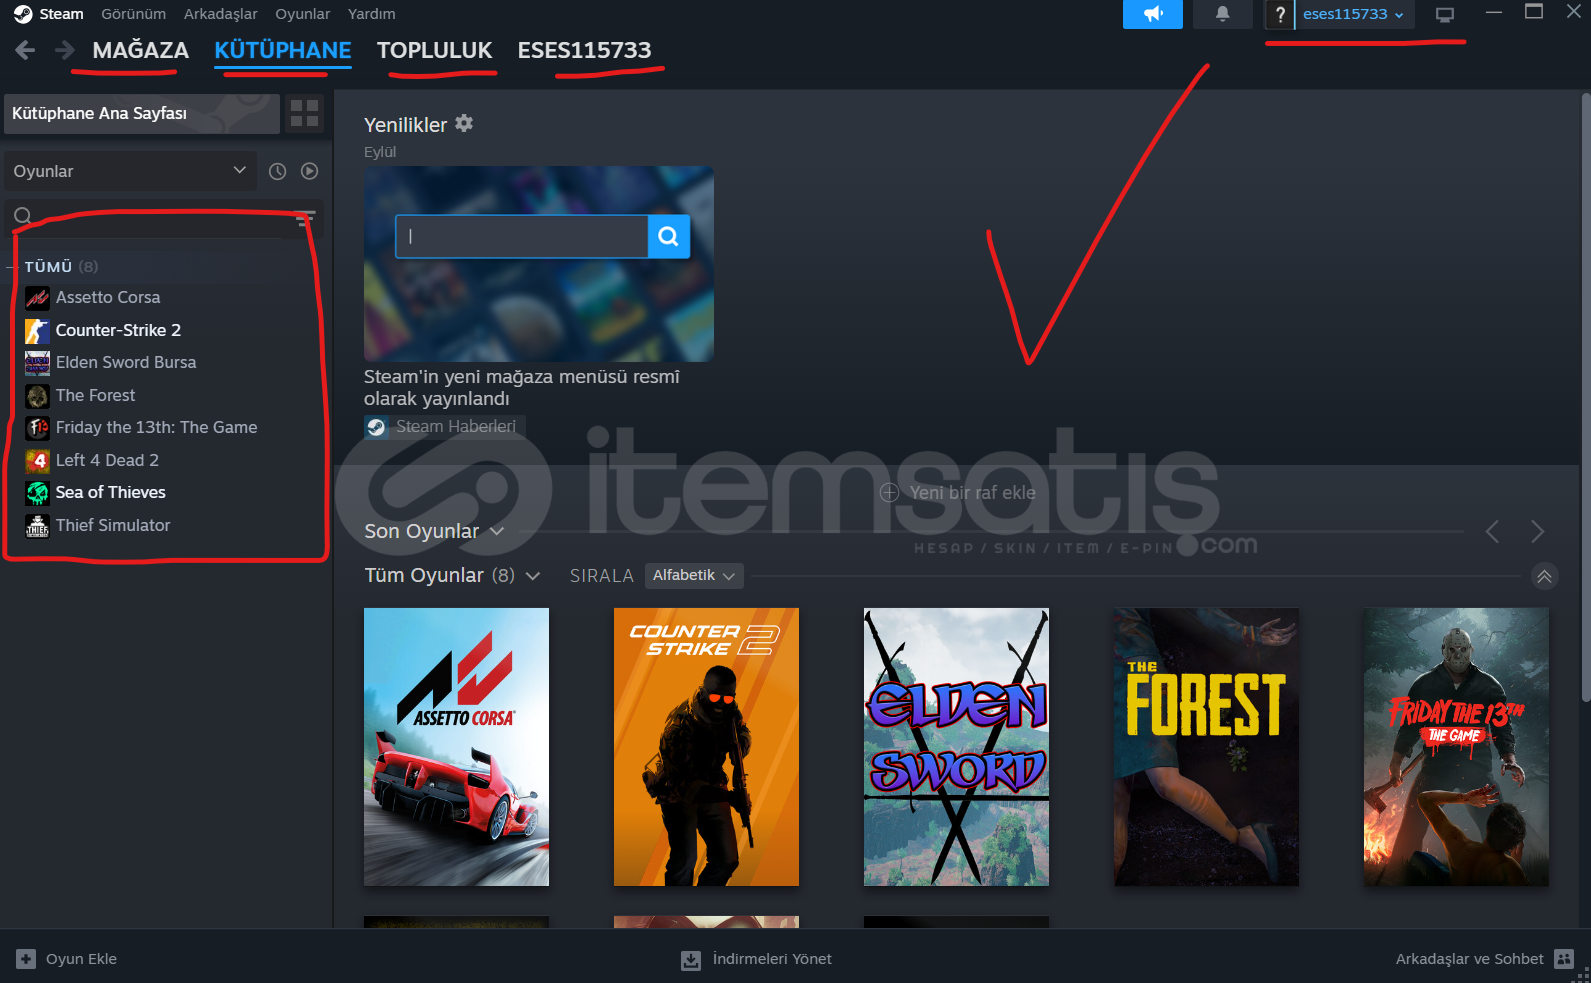The height and width of the screenshot is (983, 1591).
Task: Open Yenilikler settings gear
Action: pyautogui.click(x=464, y=123)
